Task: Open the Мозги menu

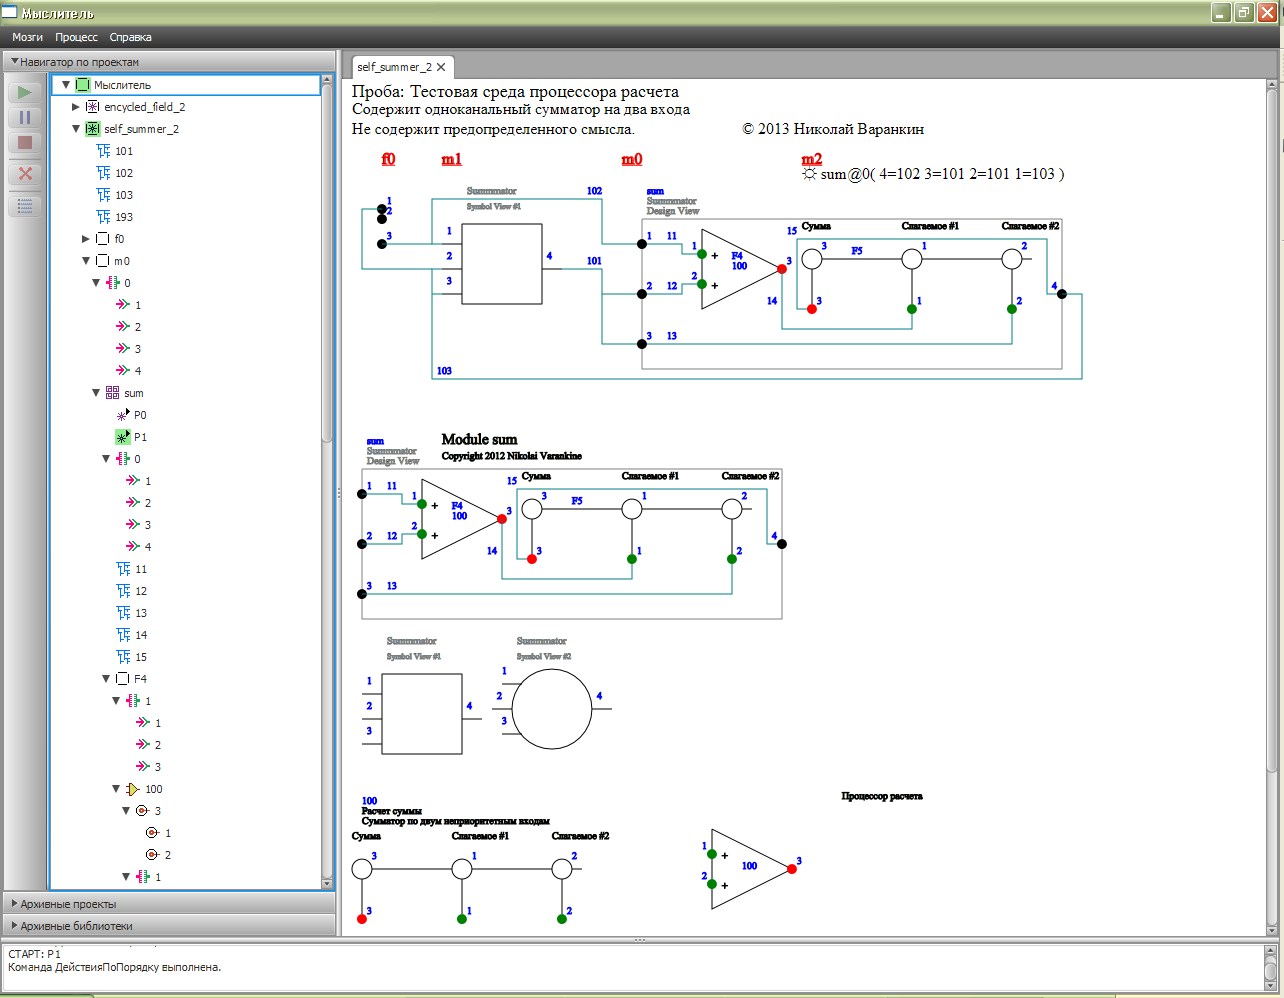Action: click(27, 37)
